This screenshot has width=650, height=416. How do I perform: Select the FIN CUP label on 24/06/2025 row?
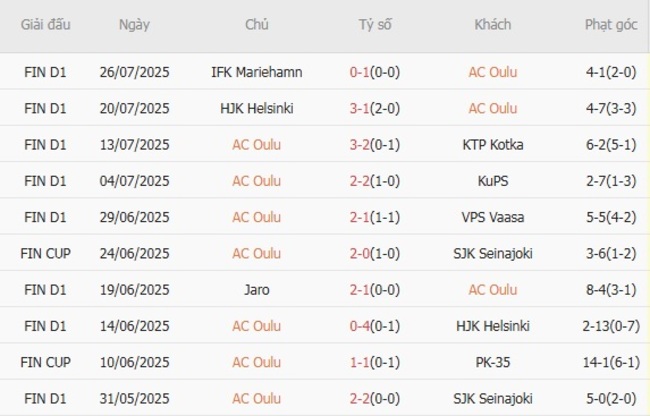[x=45, y=253]
